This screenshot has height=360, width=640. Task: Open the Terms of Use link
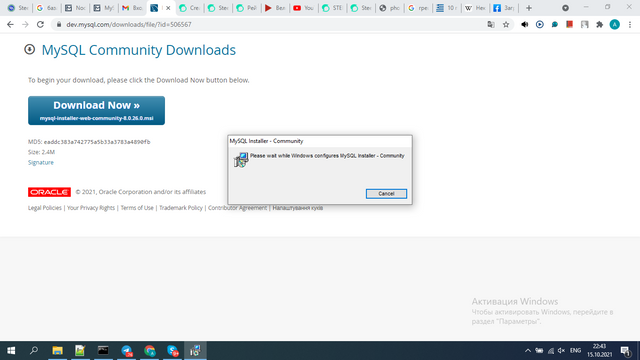pos(137,208)
